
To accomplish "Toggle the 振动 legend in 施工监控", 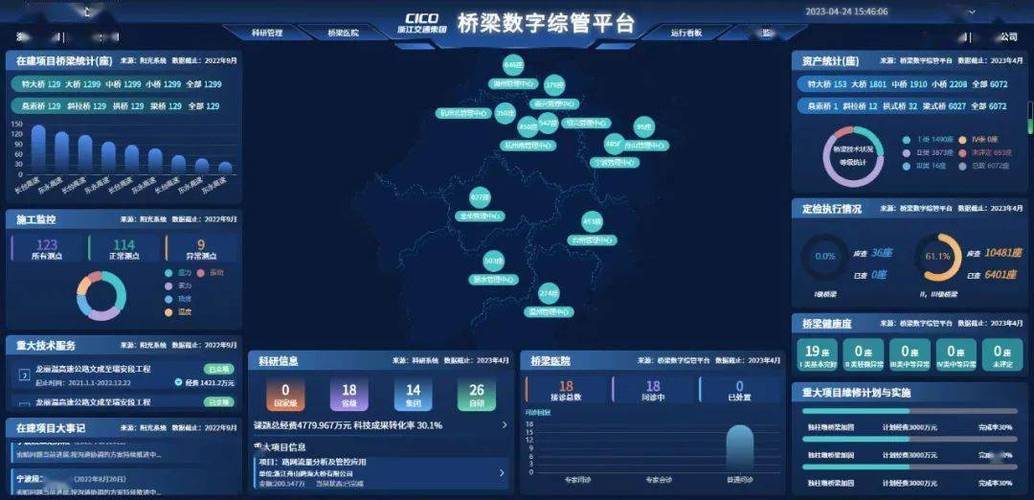I will pos(212,272).
